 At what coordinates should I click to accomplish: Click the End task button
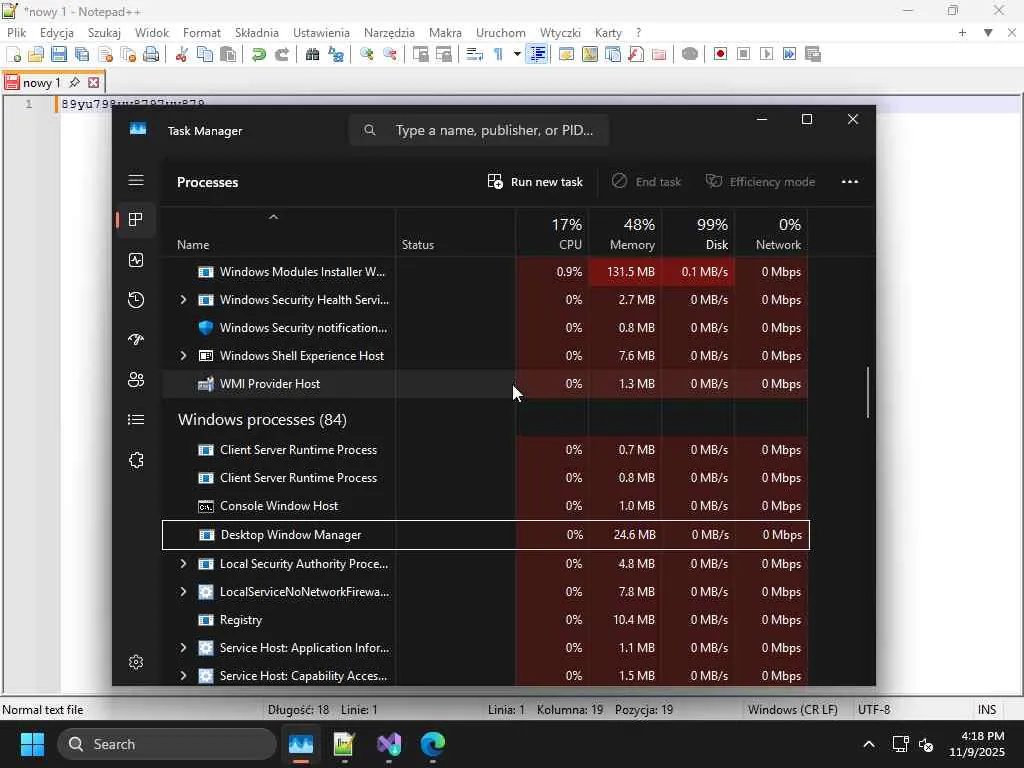pyautogui.click(x=646, y=182)
